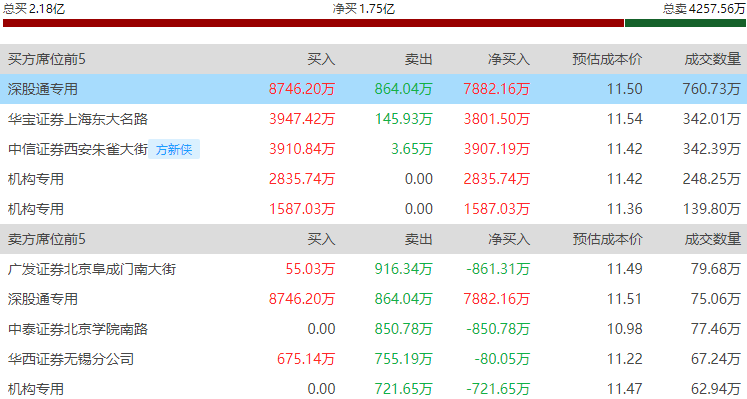Click the 11.49 estimated cost value

(x=625, y=269)
